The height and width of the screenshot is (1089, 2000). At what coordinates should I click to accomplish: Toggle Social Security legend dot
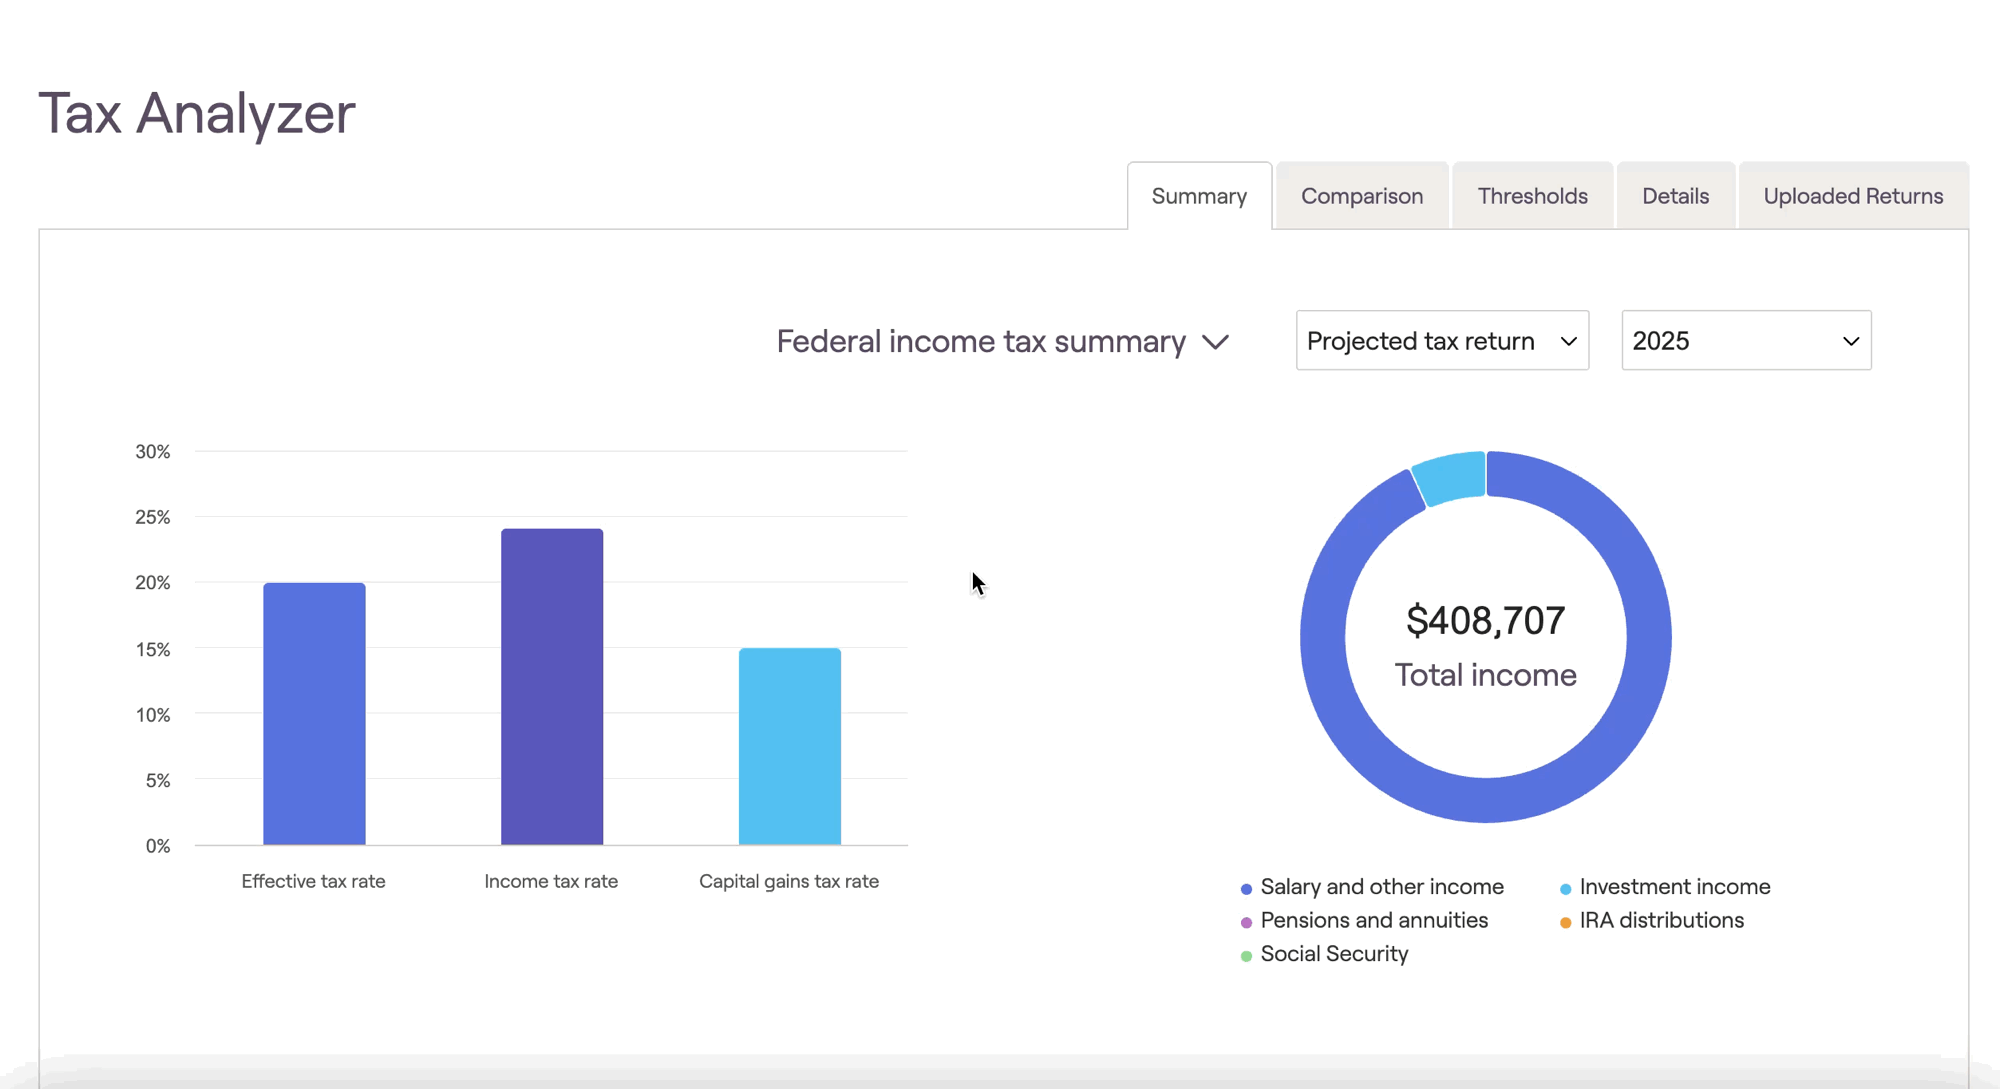tap(1246, 956)
